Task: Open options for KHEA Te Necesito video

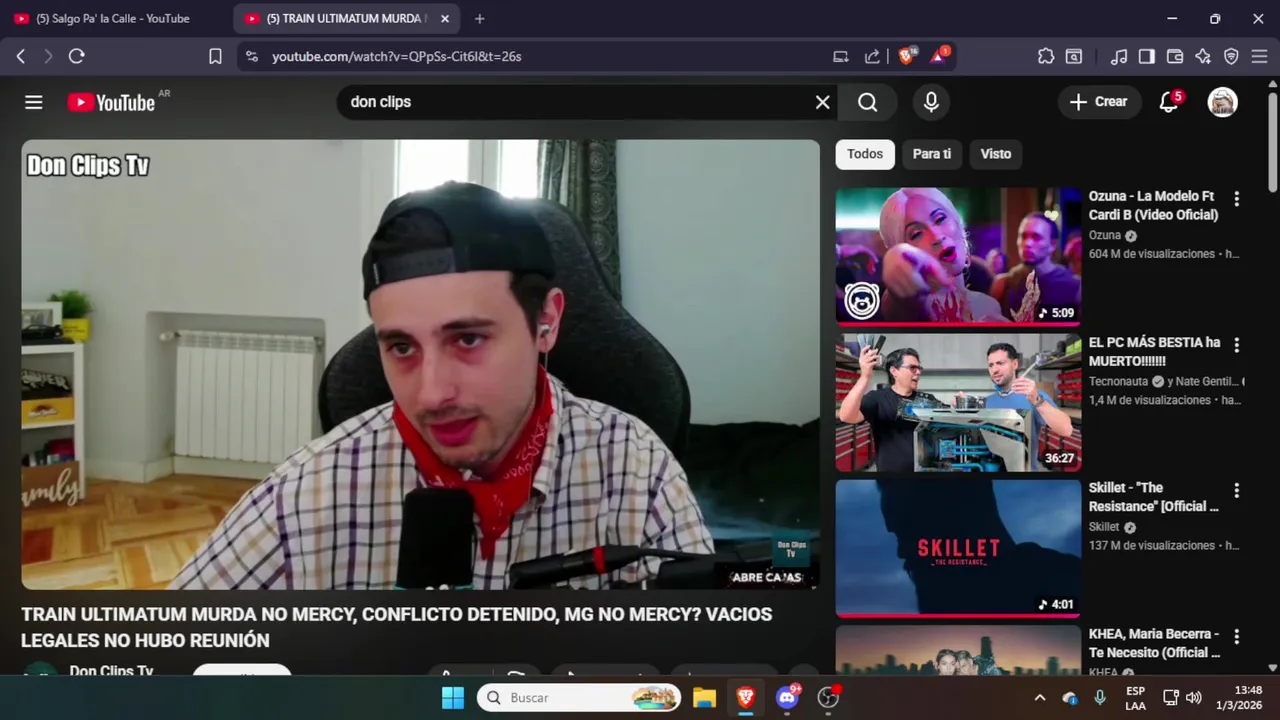Action: 1236,637
